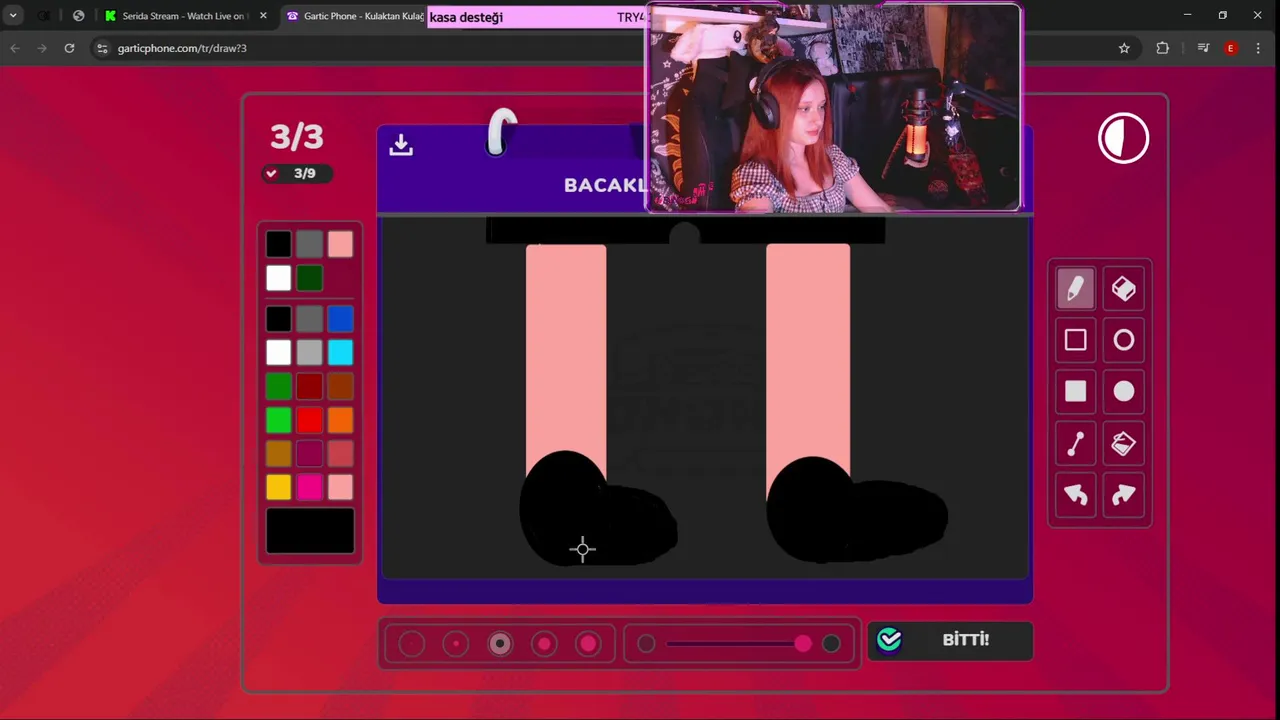Open the Chrome three-dot menu
This screenshot has height=720, width=1280.
(x=1258, y=48)
